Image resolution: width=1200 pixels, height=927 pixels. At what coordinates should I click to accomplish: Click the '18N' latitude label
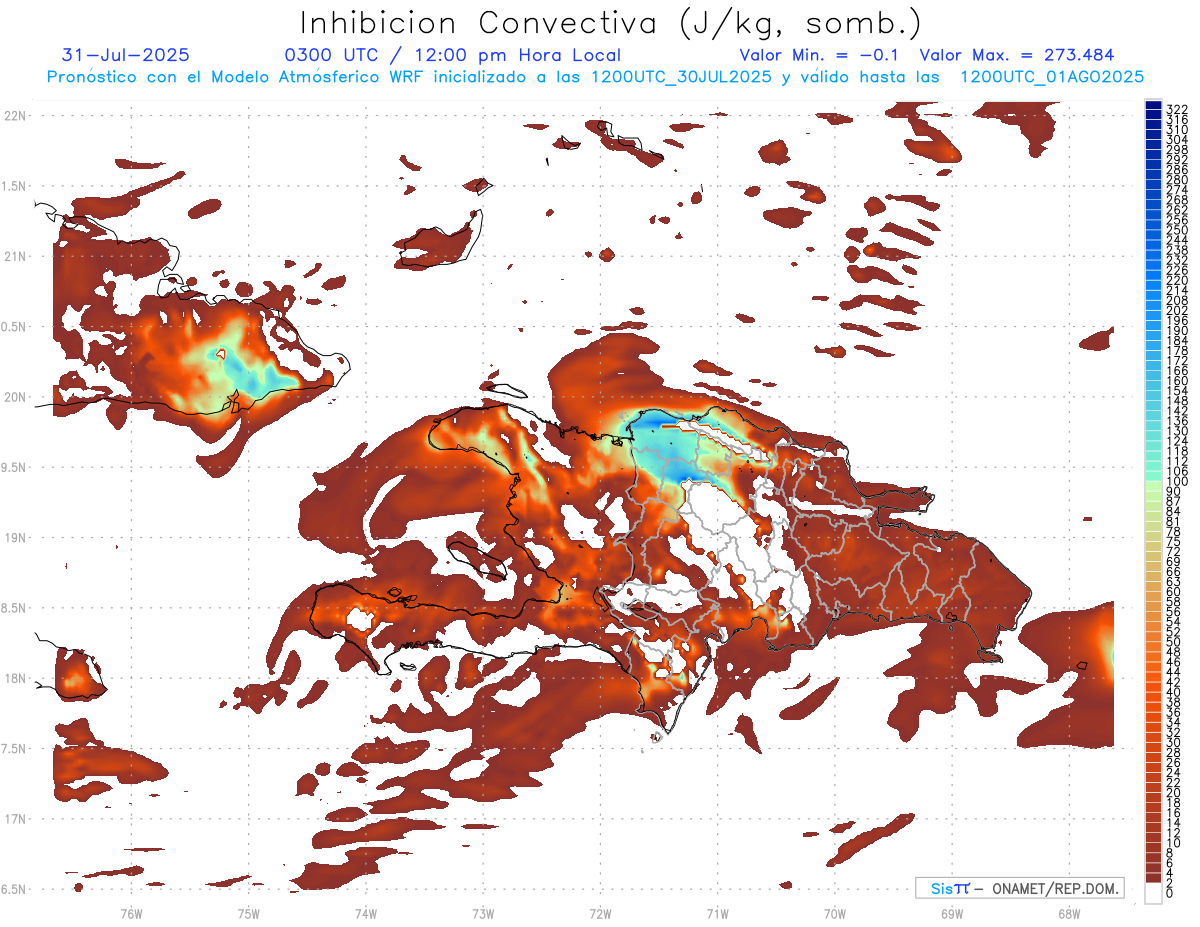(x=15, y=678)
